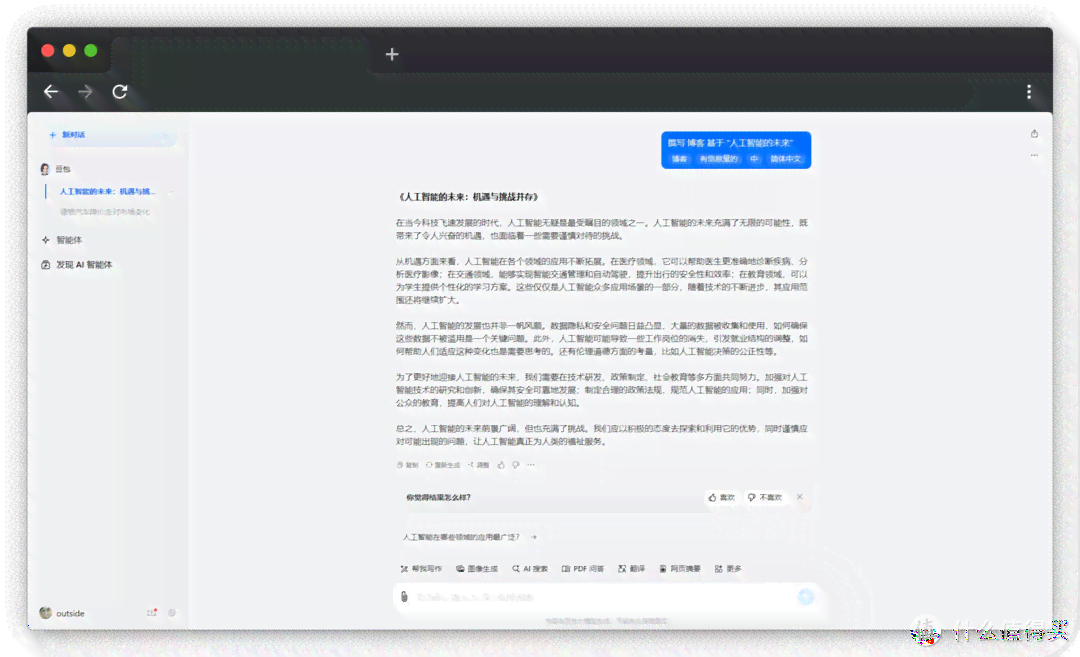Click the user prompt bubble 撰写 博客
The height and width of the screenshot is (657, 1080).
tap(736, 150)
